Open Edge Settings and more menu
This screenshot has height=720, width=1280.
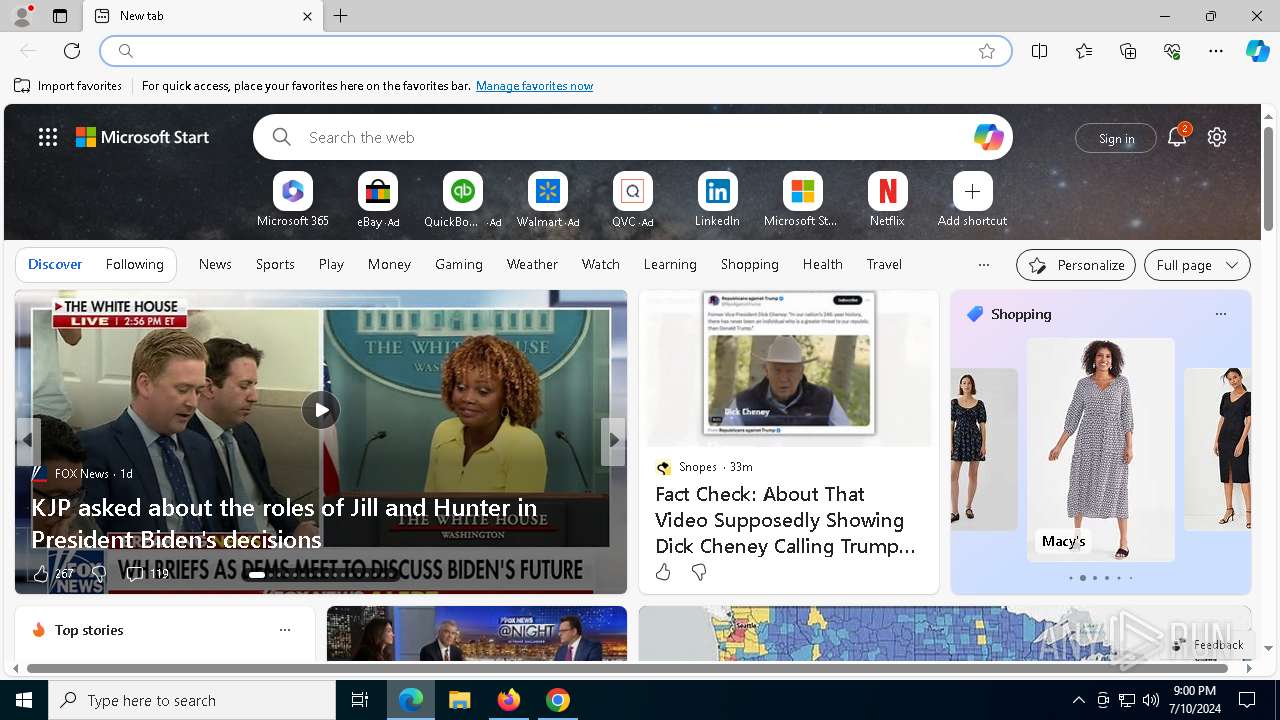click(1216, 51)
